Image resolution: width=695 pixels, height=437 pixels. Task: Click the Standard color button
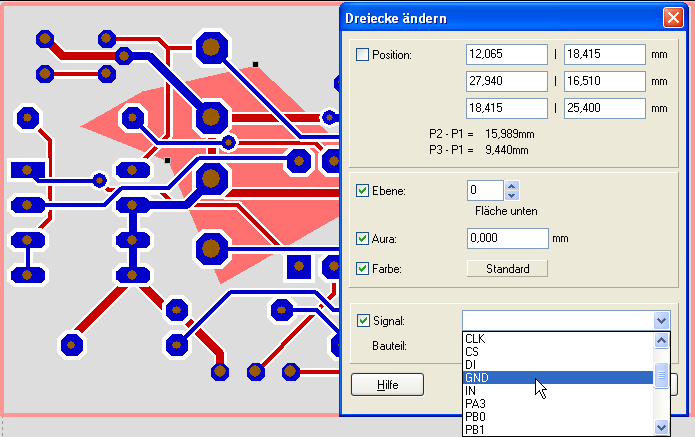tap(507, 268)
